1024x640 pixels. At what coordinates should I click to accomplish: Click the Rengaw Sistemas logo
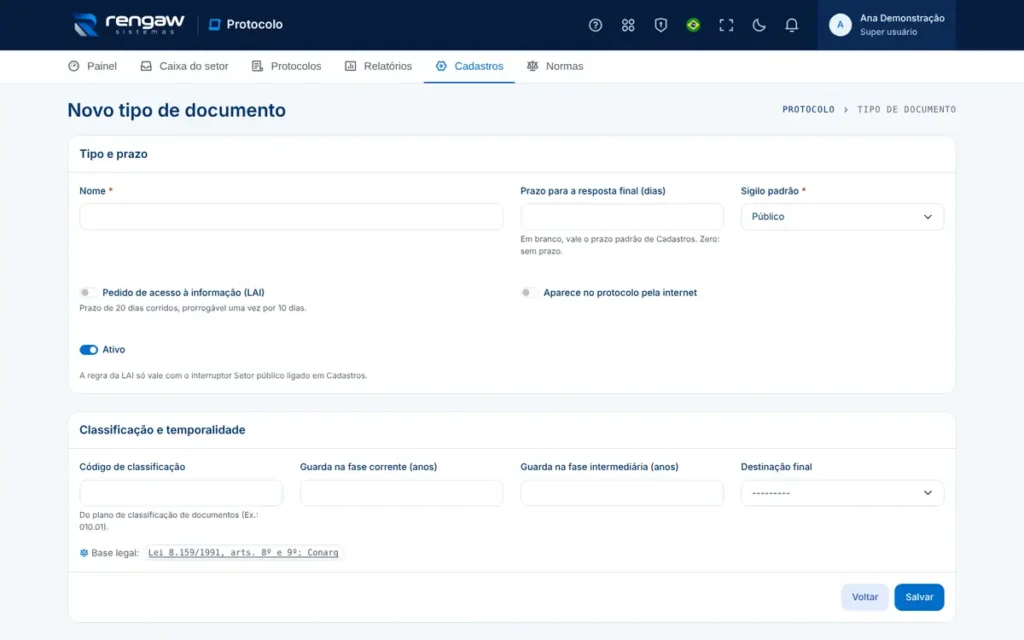pos(129,25)
